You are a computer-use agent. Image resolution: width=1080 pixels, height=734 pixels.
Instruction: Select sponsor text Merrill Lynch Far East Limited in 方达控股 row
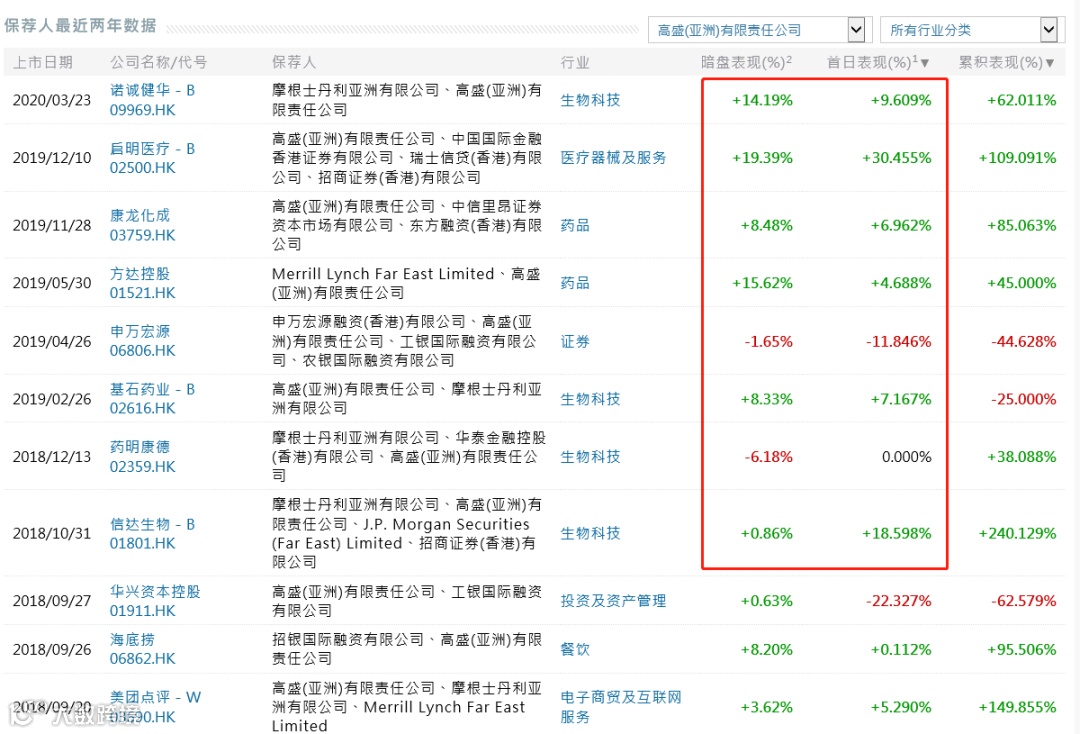[383, 274]
